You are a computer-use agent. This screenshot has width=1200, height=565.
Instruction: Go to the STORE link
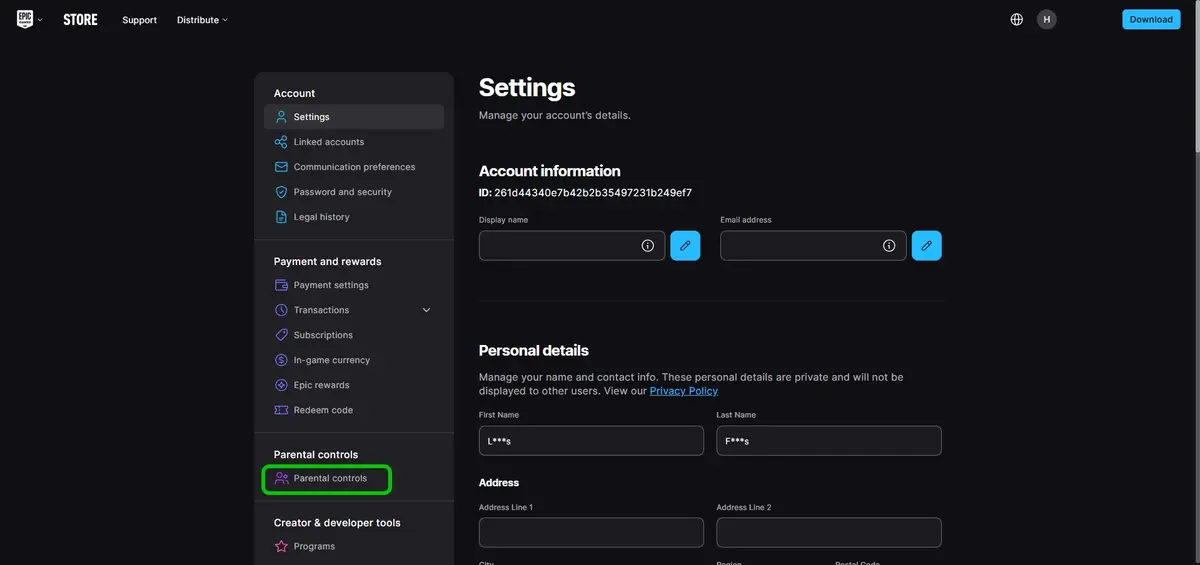point(80,20)
